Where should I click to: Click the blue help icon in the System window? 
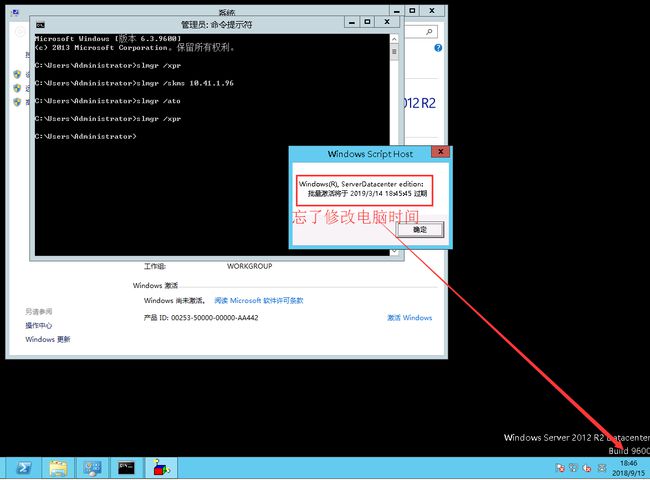438,48
